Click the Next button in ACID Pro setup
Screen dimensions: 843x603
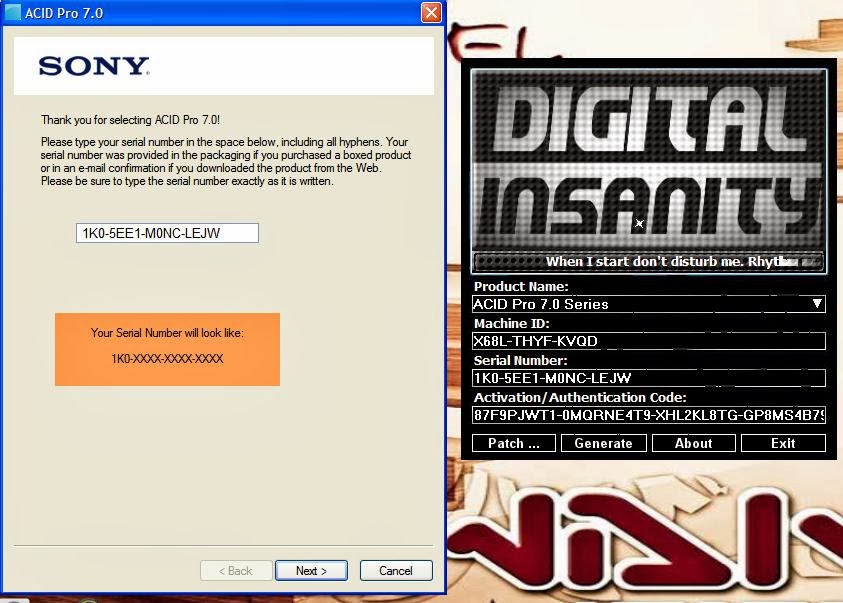click(311, 570)
